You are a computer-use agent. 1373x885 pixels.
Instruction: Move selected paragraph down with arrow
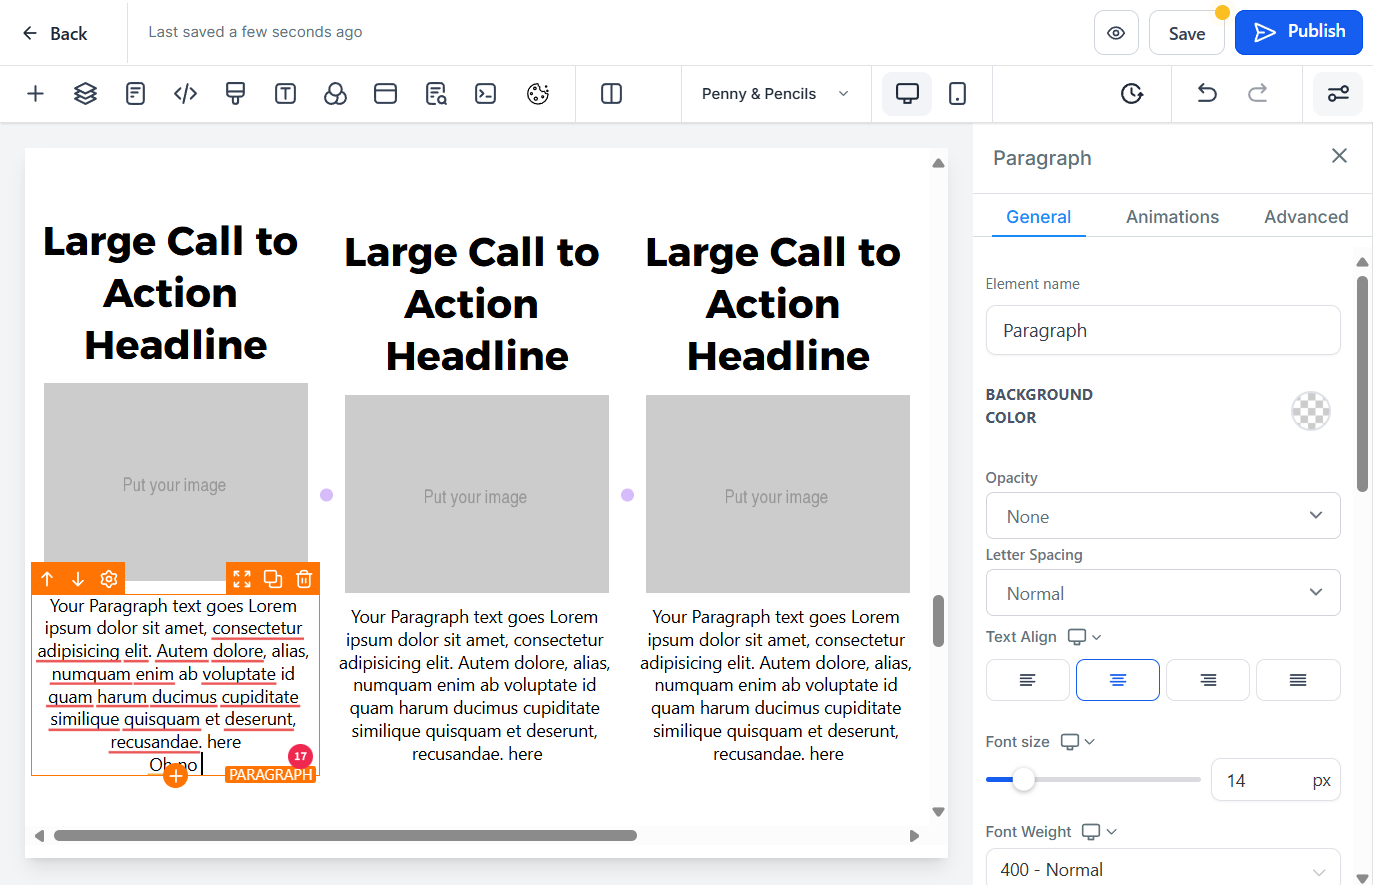(78, 579)
